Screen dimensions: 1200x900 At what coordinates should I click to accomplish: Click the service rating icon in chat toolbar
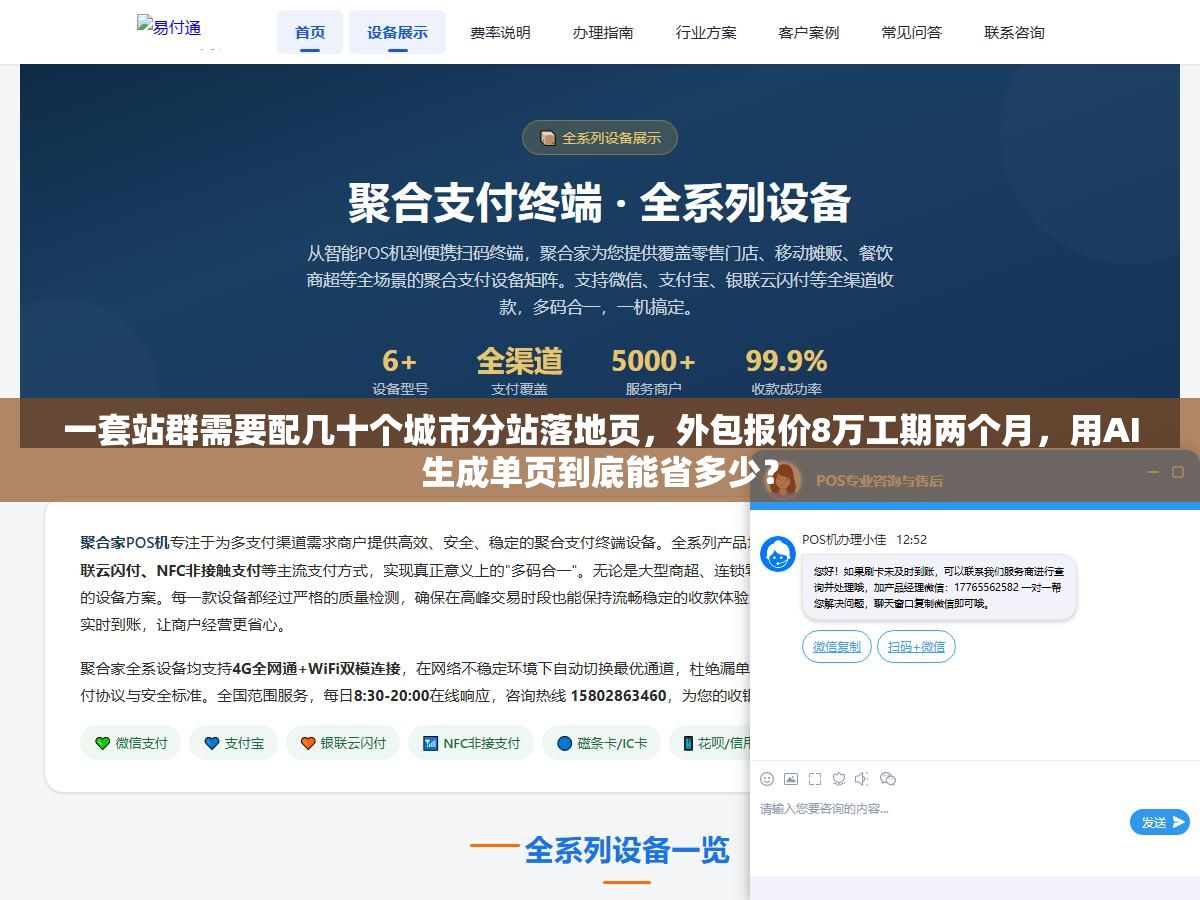[839, 779]
